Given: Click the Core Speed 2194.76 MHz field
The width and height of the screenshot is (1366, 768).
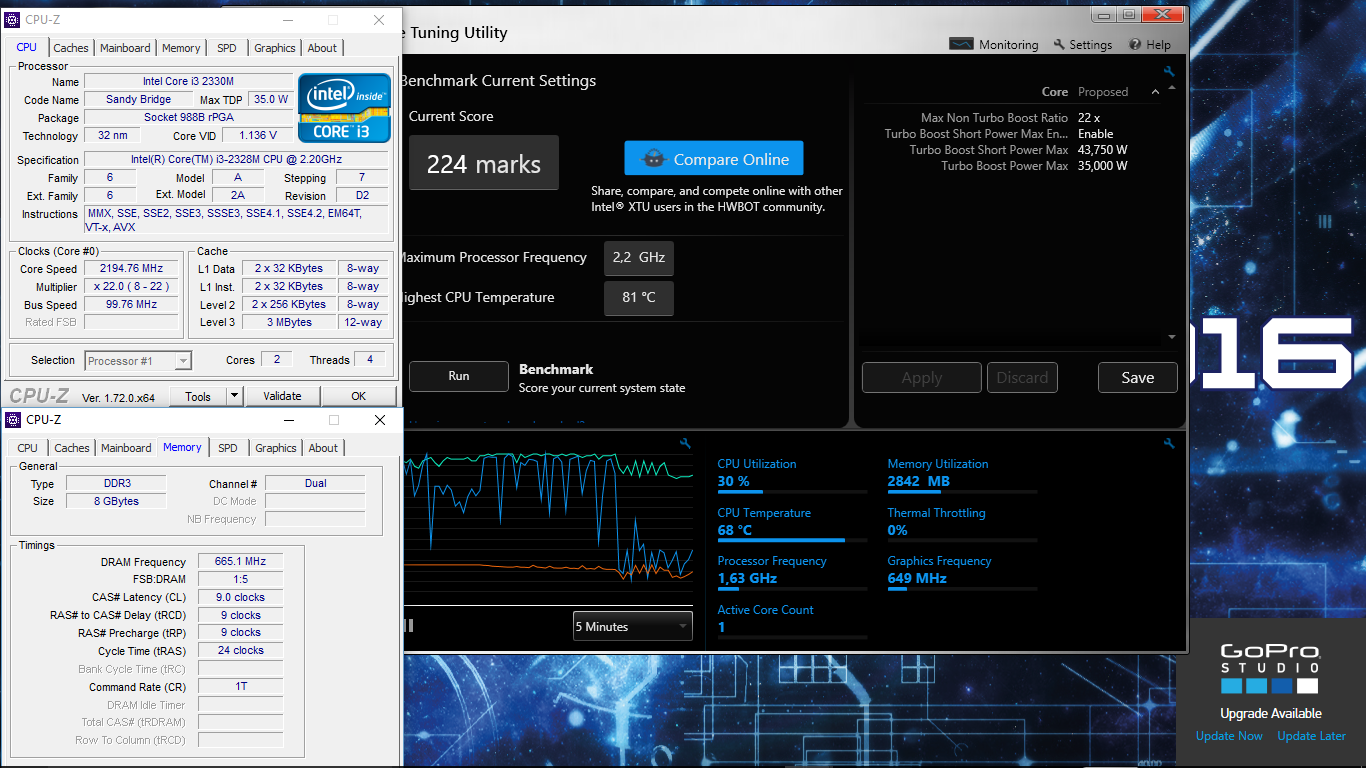Looking at the screenshot, I should click(132, 269).
